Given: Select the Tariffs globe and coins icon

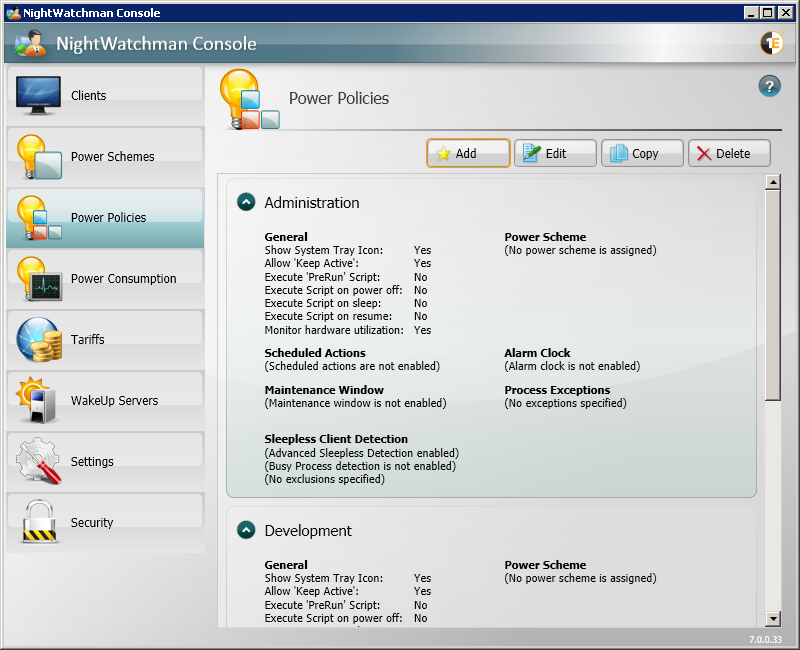Looking at the screenshot, I should (39, 340).
